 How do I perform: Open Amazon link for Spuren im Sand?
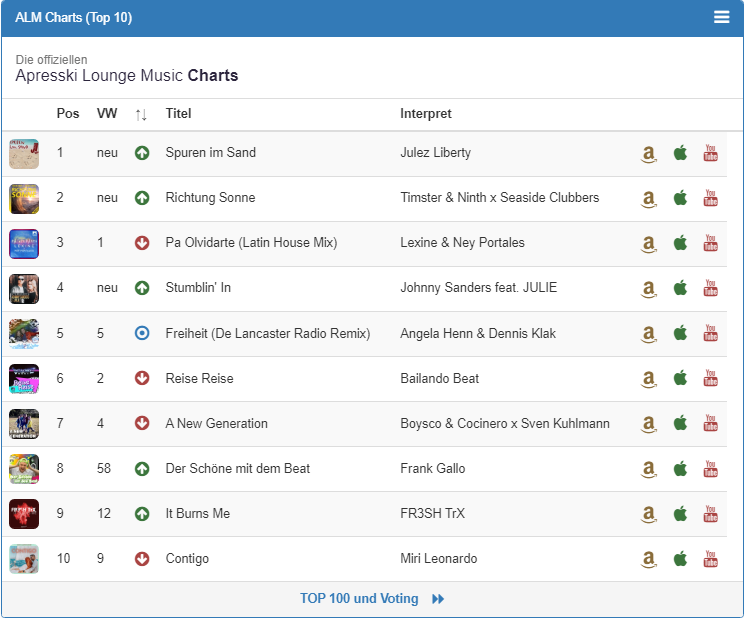648,153
